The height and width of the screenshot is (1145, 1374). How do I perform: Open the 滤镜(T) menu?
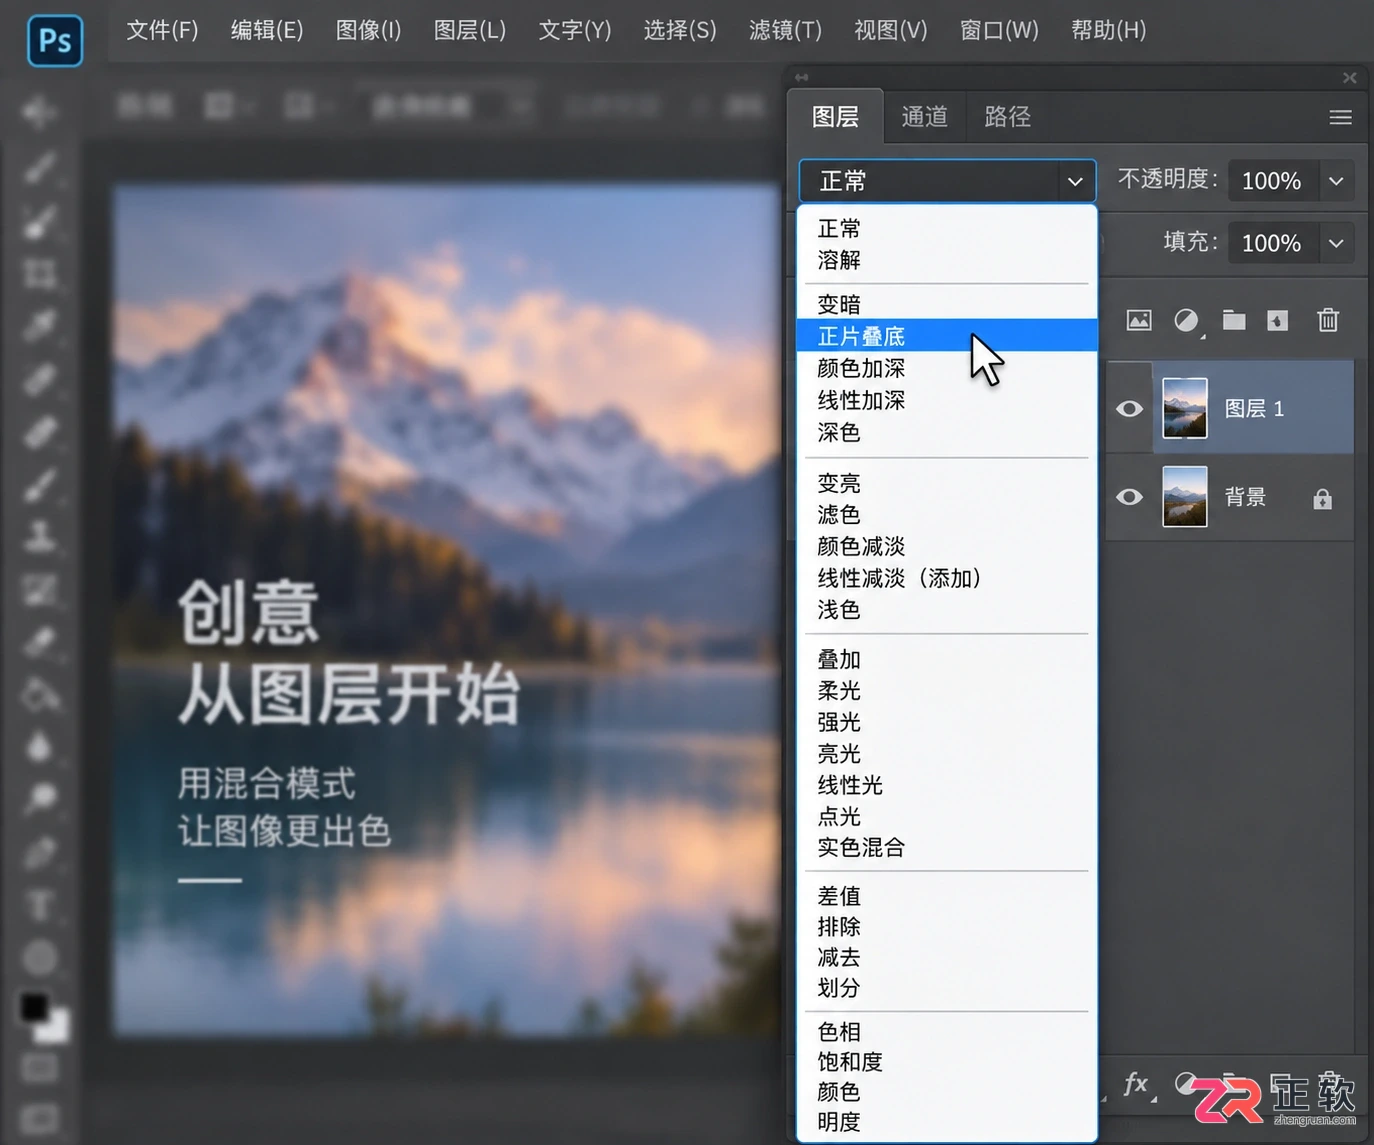[x=785, y=30]
